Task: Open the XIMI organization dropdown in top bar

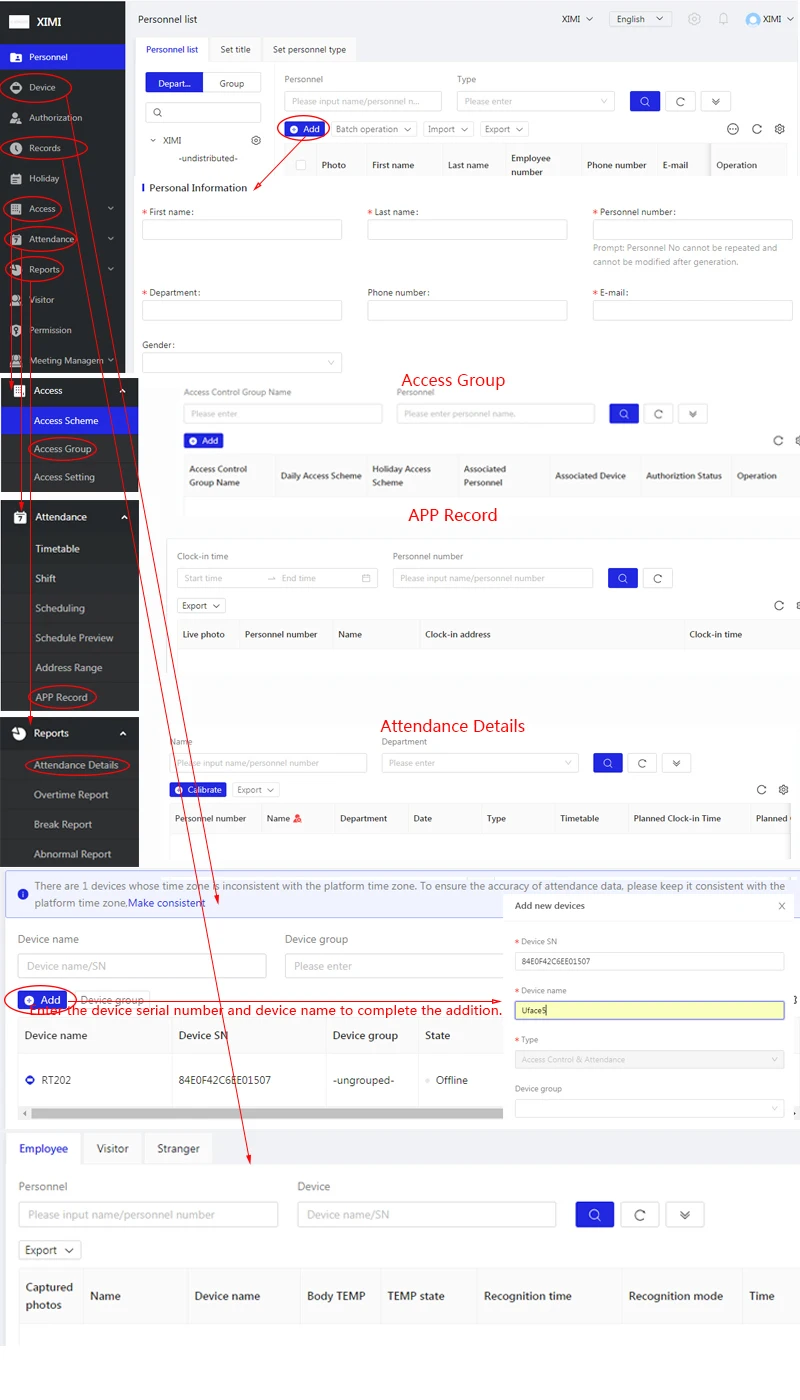Action: pyautogui.click(x=577, y=19)
